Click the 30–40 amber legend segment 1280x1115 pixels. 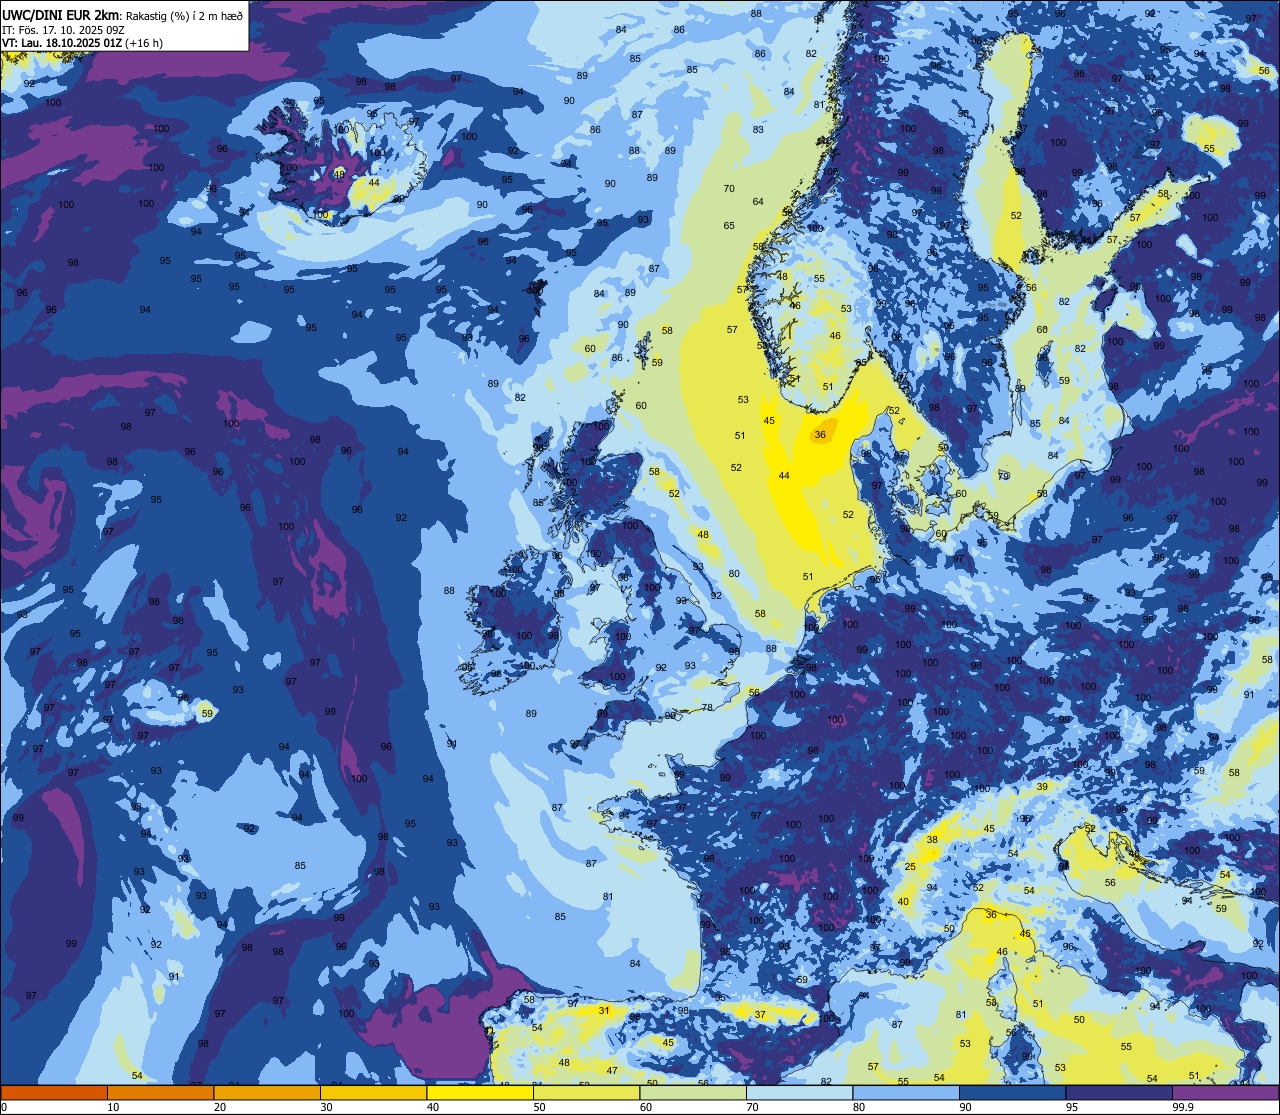[373, 1093]
